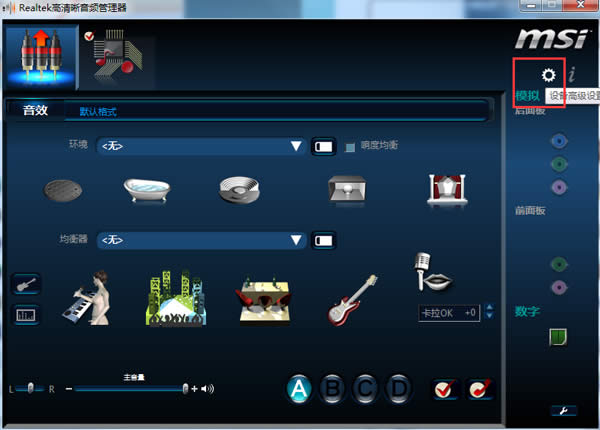
Task: Increase volume with the plus button
Action: click(194, 389)
